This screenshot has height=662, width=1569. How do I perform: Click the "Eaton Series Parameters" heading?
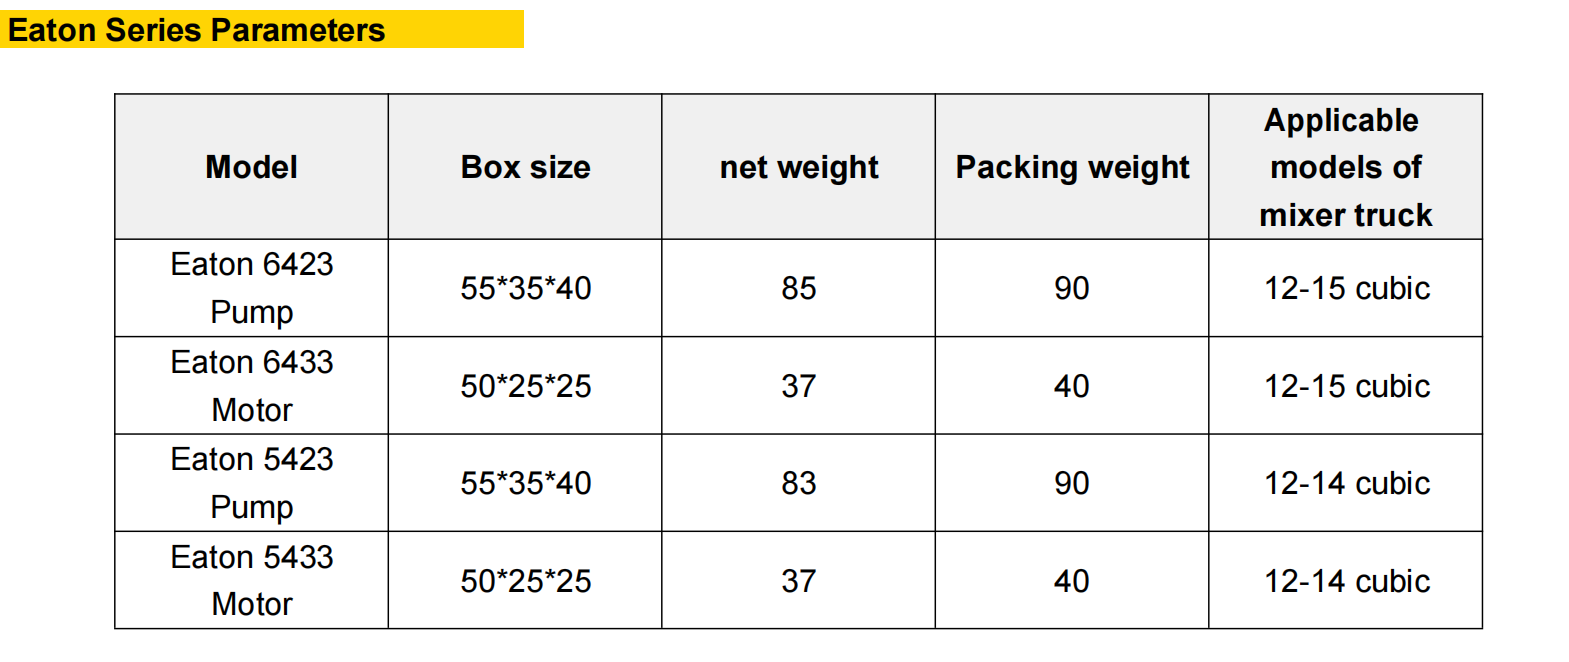[x=197, y=30]
